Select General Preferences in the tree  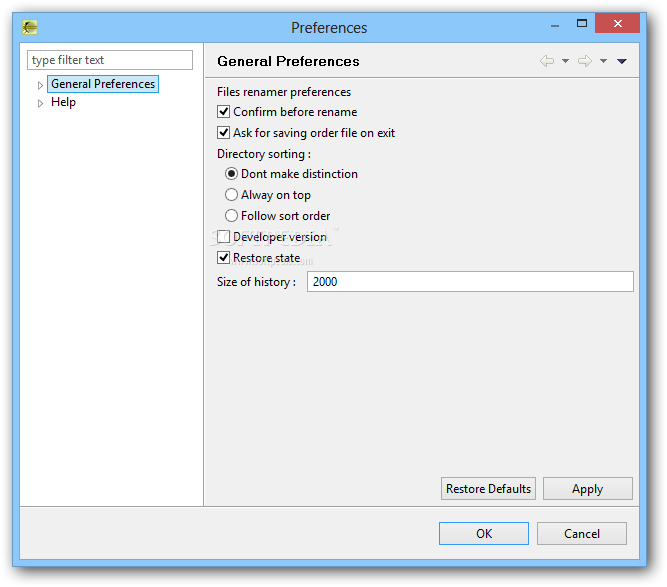coord(103,84)
